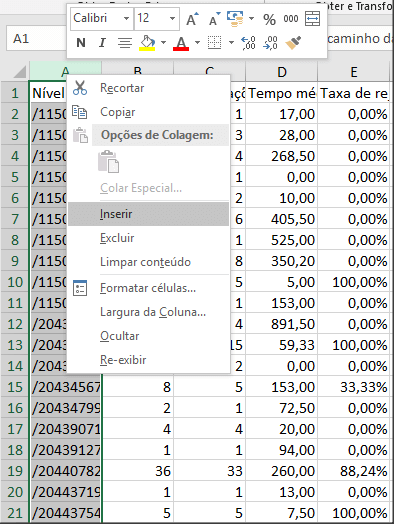Click cell containing 891,50
Viewport: 394px width, 524px height.
(x=282, y=324)
